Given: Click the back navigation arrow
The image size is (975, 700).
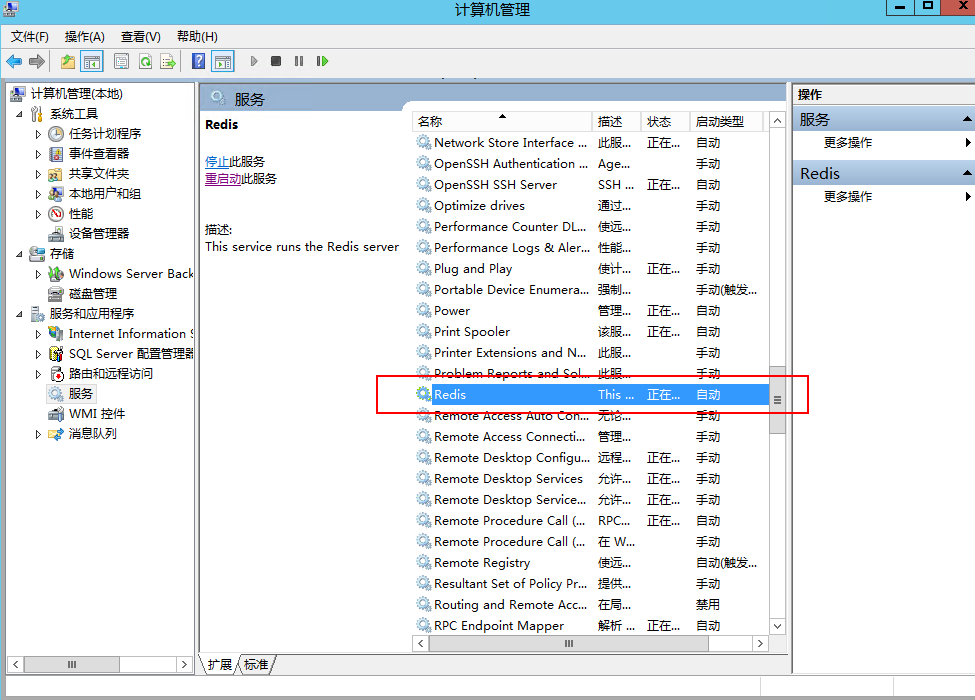Looking at the screenshot, I should tap(12, 61).
